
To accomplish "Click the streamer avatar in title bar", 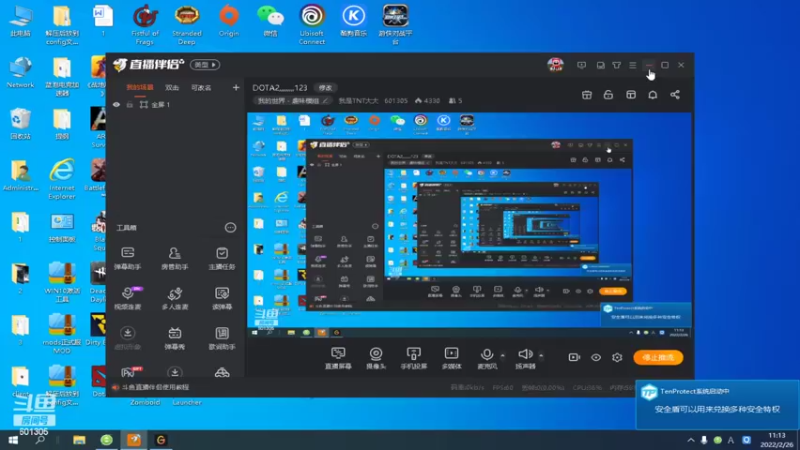I will pos(556,65).
